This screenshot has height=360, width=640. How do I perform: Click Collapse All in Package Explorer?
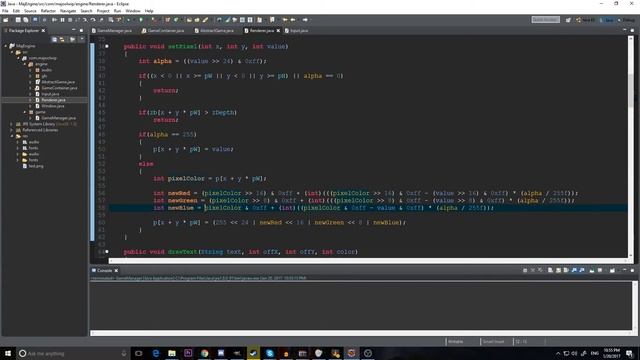click(54, 39)
